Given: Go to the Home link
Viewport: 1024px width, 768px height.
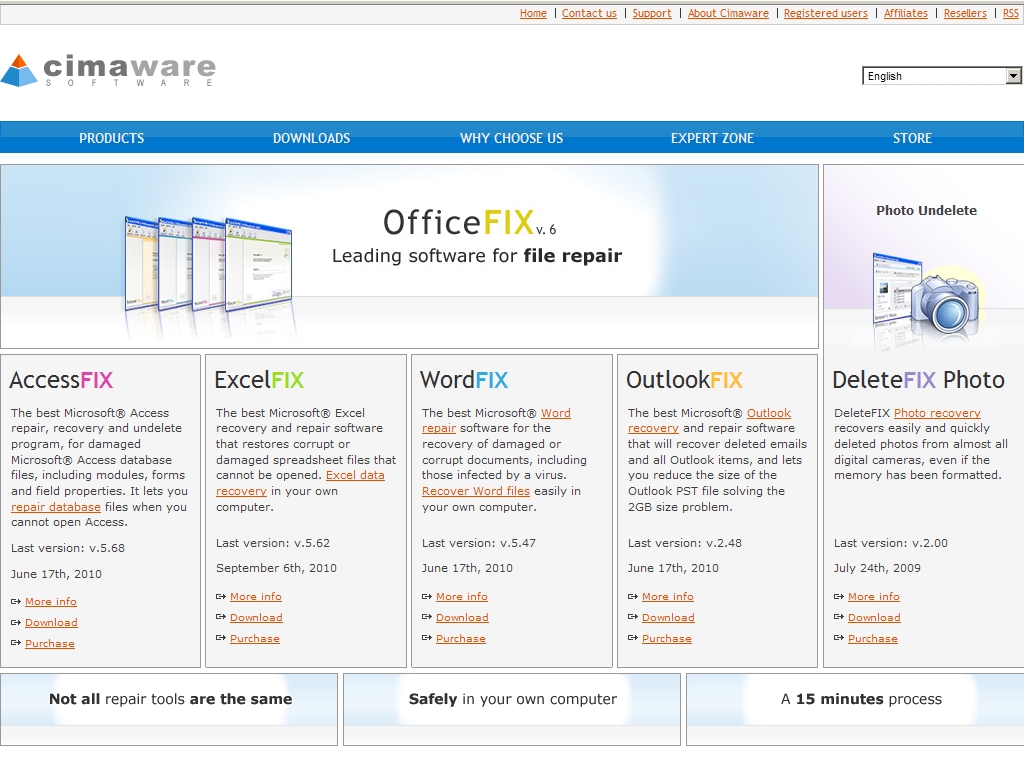Looking at the screenshot, I should click(x=533, y=13).
